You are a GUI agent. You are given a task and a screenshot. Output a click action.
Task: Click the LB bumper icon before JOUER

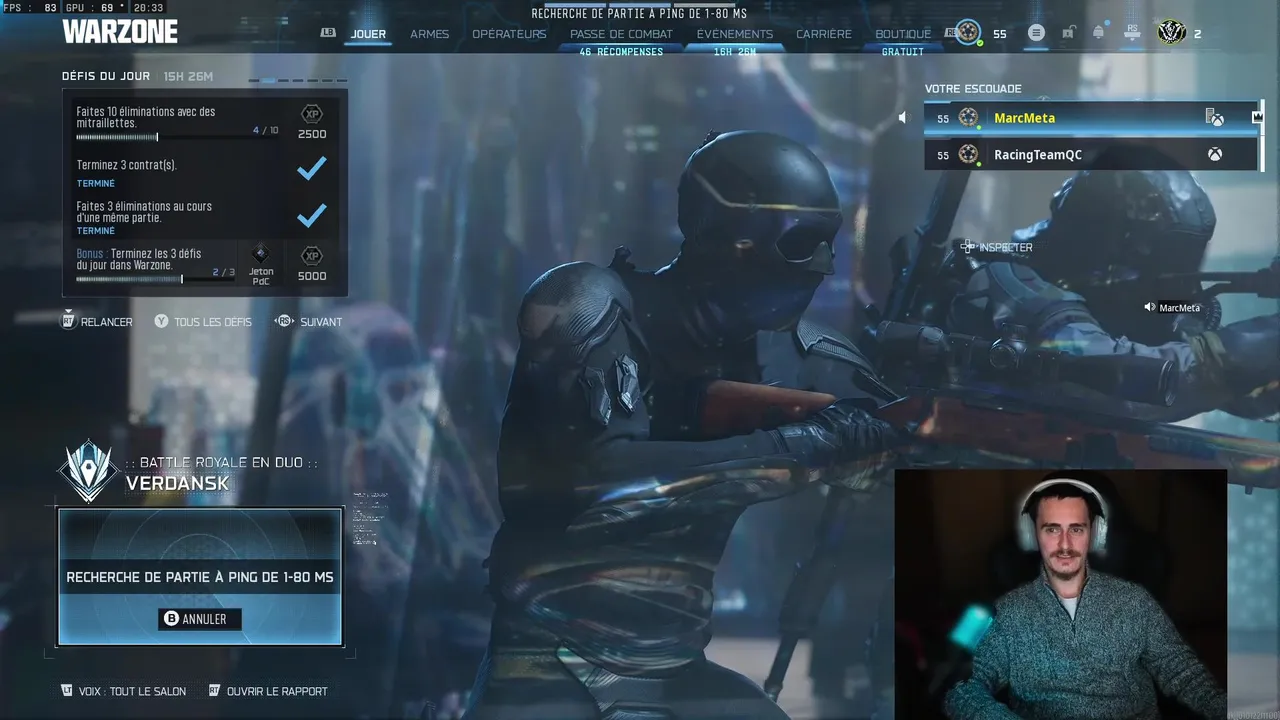tap(328, 32)
